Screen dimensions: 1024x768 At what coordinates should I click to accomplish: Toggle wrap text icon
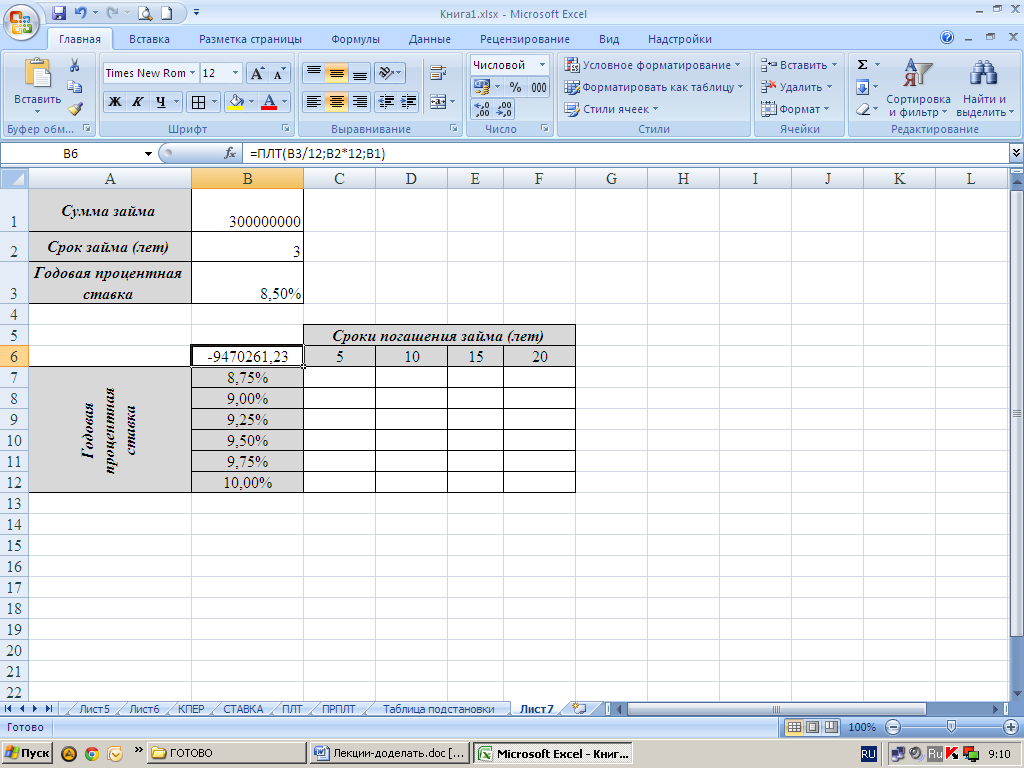point(438,73)
